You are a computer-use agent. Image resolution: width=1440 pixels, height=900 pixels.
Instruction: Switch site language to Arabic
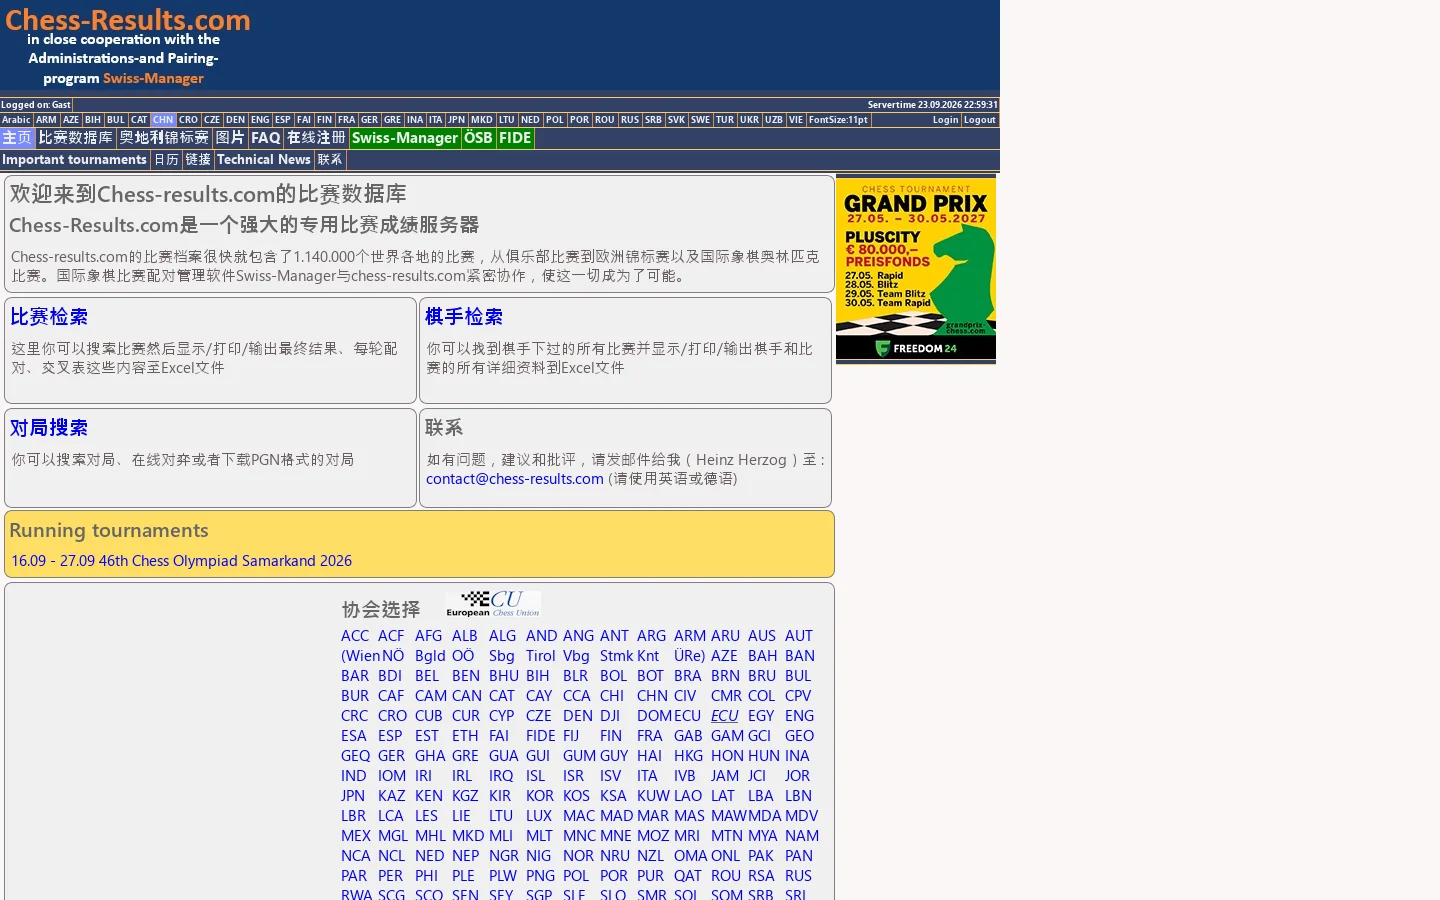pyautogui.click(x=16, y=120)
